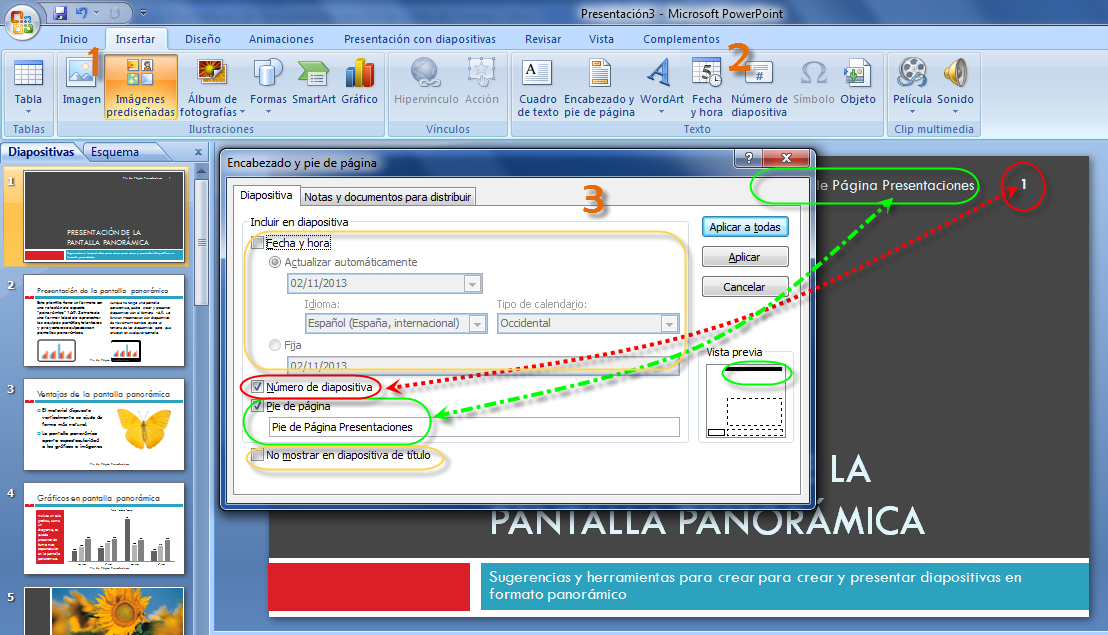Redo action in quick access toolbar
The image size is (1108, 635).
(115, 13)
